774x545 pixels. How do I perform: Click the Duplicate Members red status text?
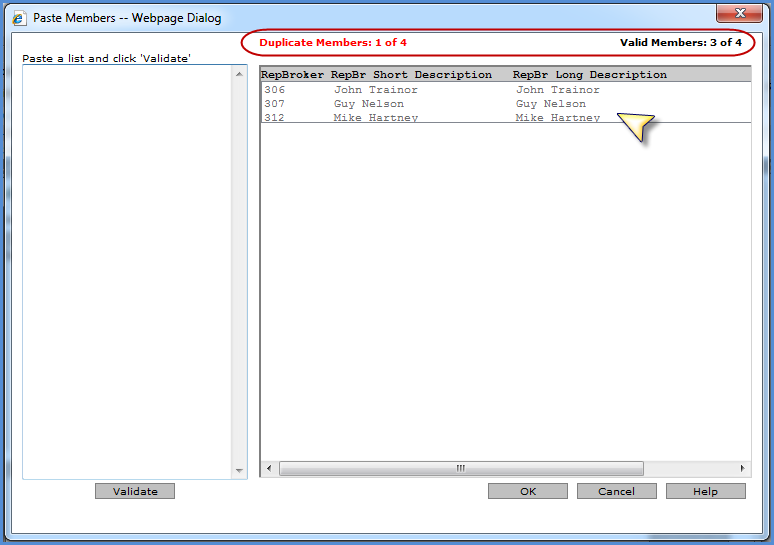pyautogui.click(x=333, y=42)
